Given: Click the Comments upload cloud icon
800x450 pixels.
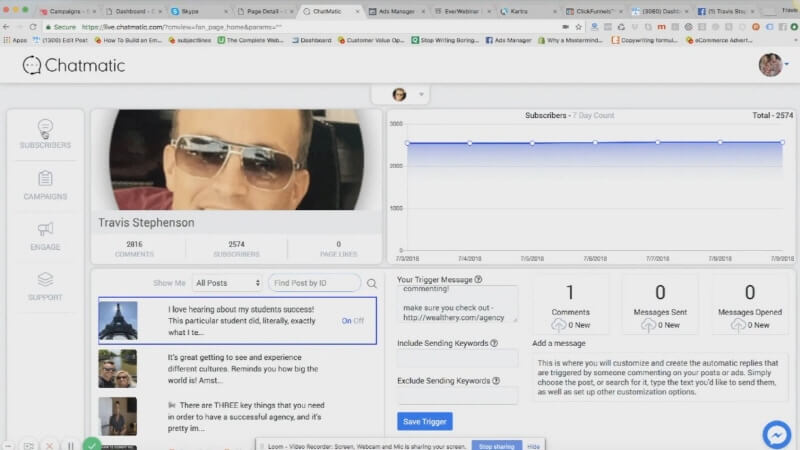Looking at the screenshot, I should click(x=558, y=325).
